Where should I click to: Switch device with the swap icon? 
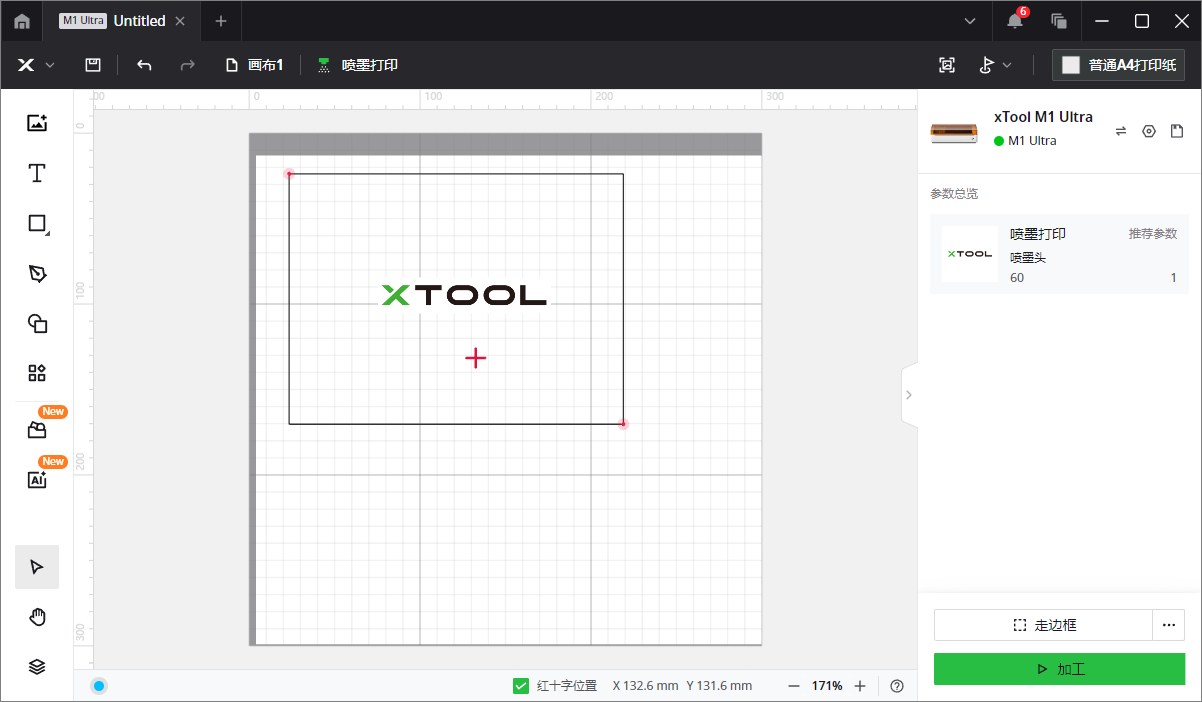tap(1121, 131)
